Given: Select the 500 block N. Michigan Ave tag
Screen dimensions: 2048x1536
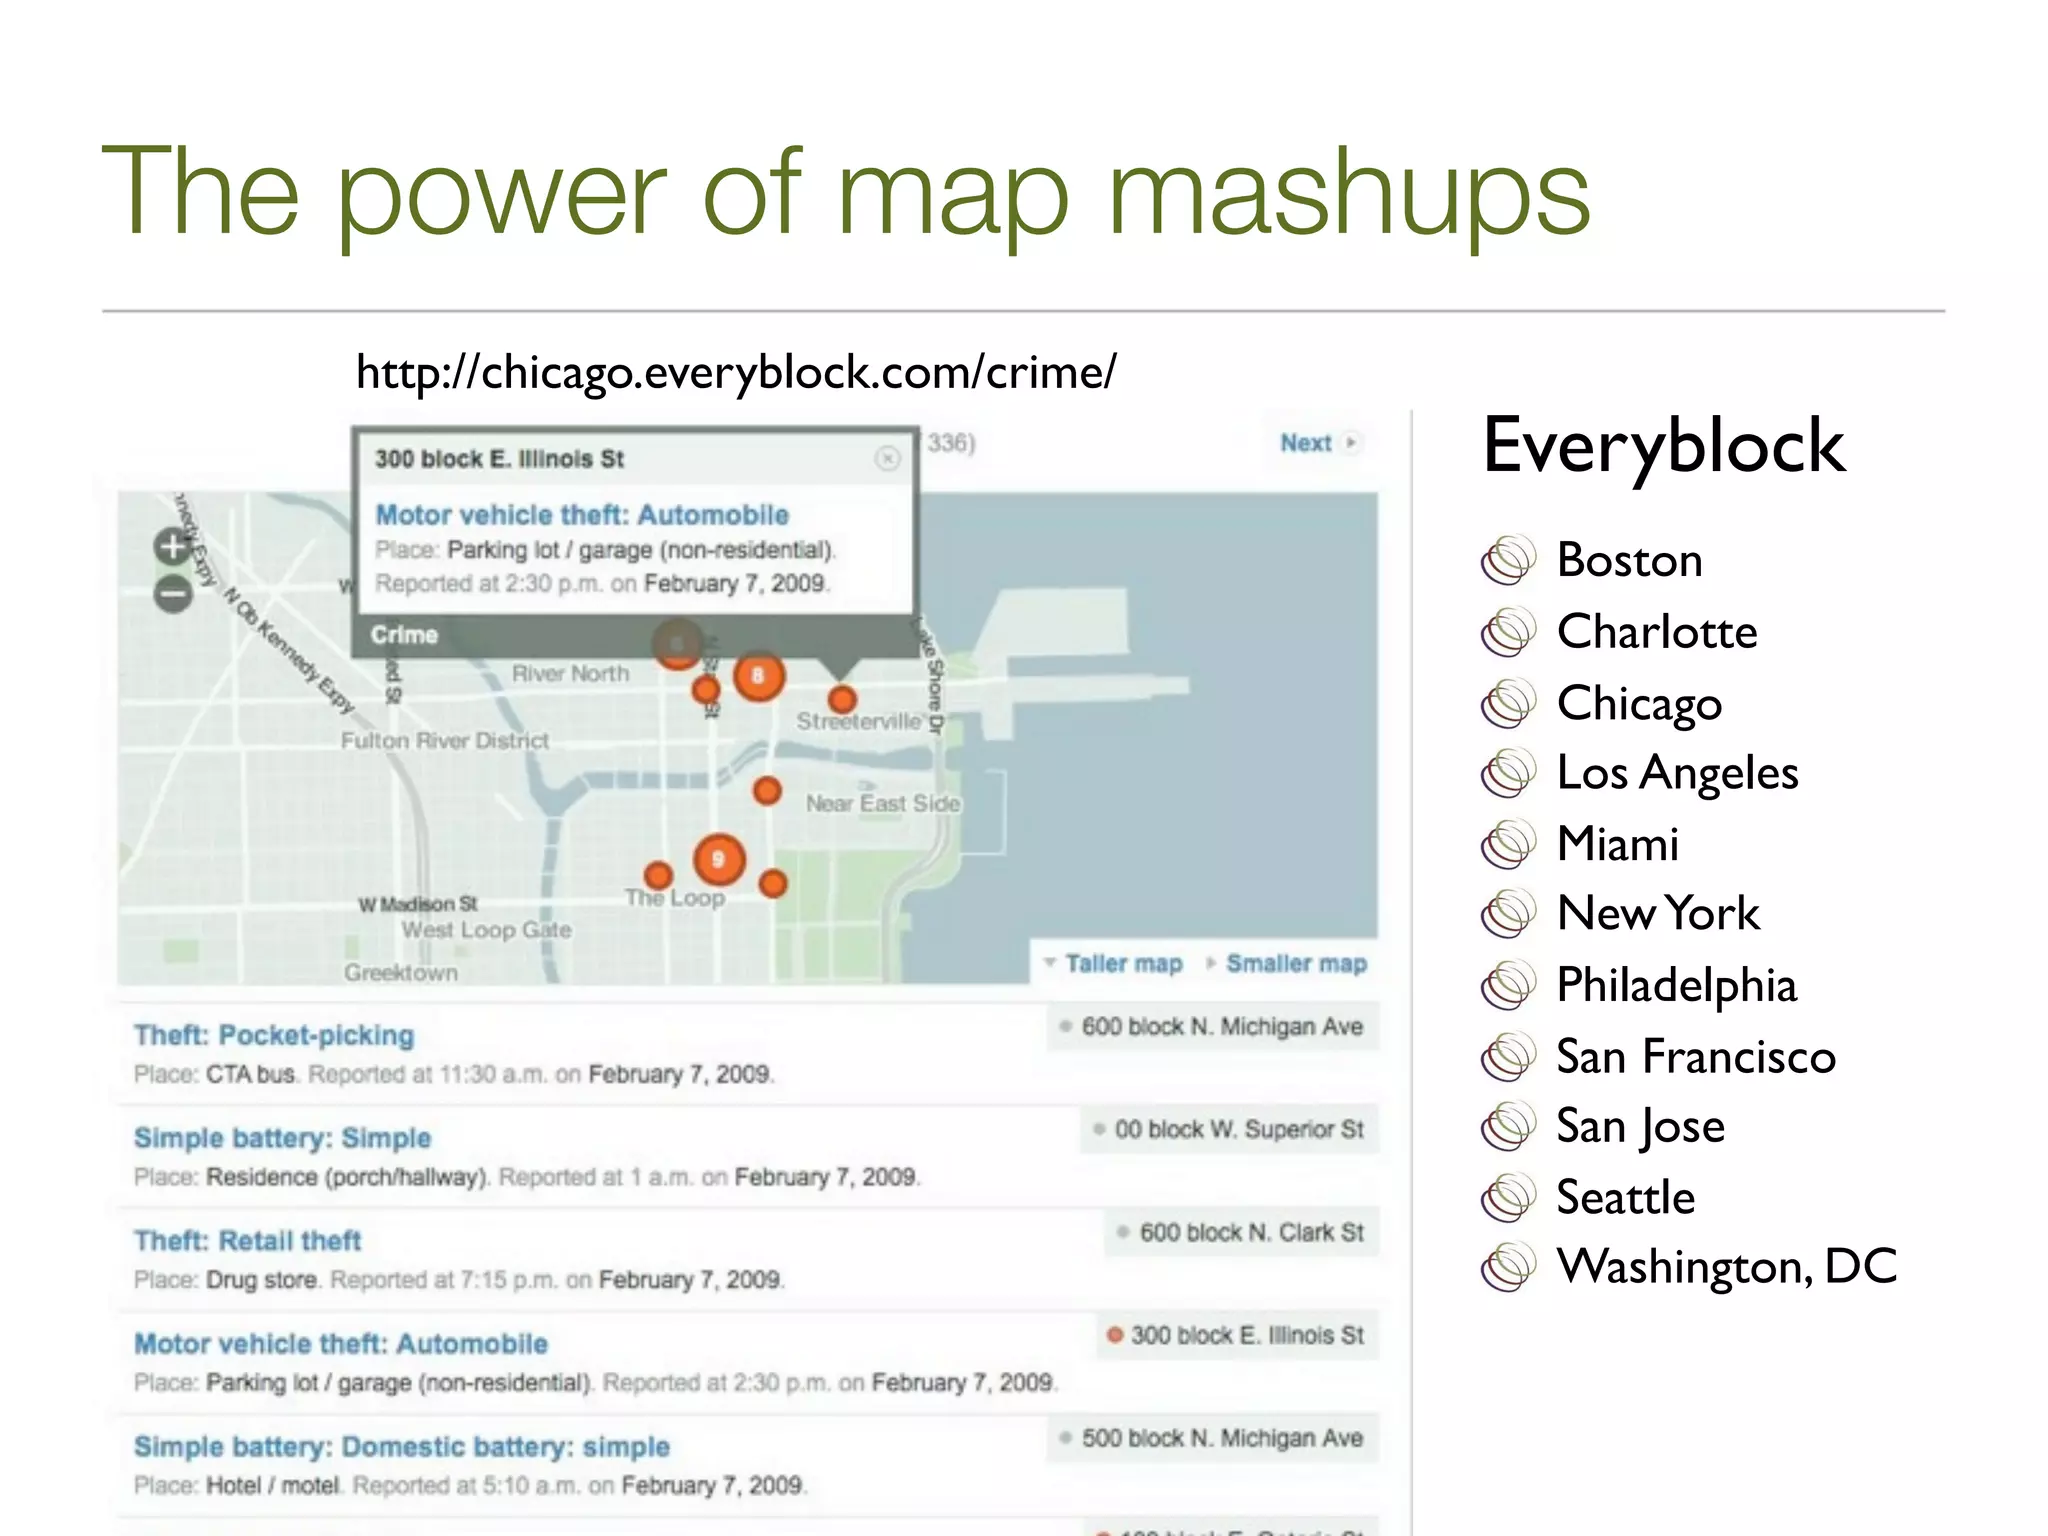Looking at the screenshot, I should click(1213, 1439).
